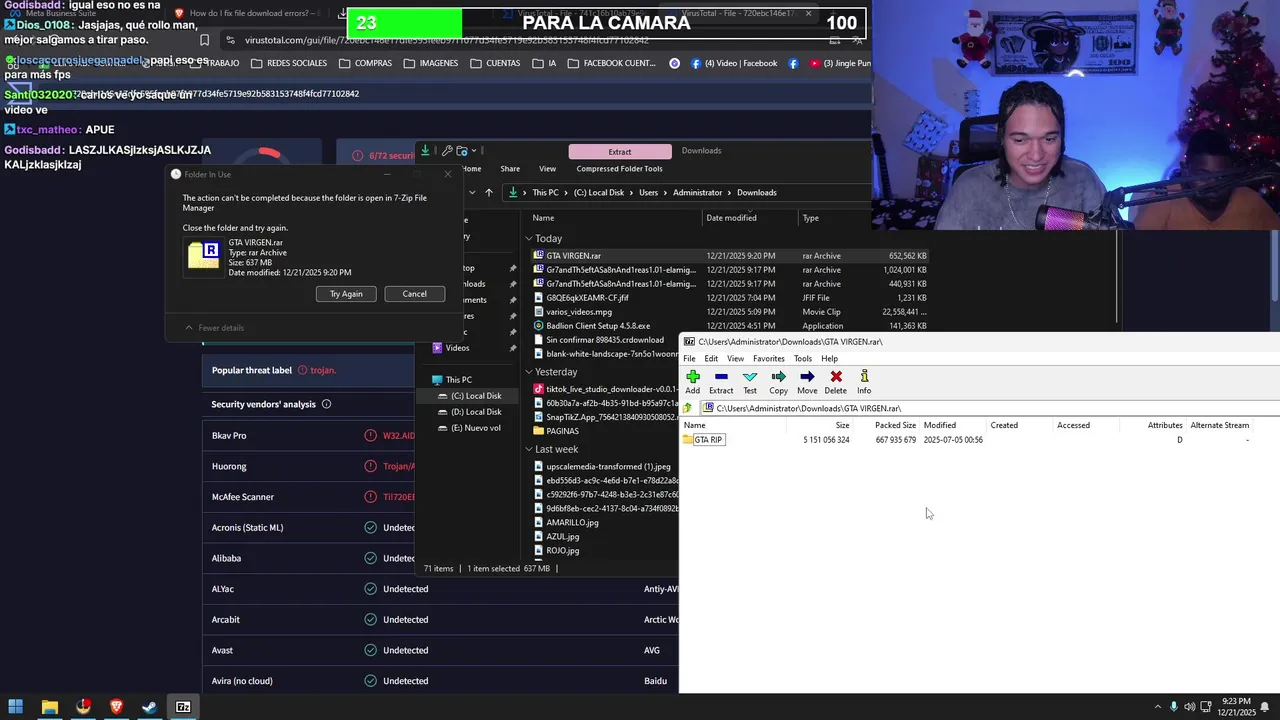Click Cancel in Folder In Use dialog
1280x720 pixels.
tap(414, 294)
